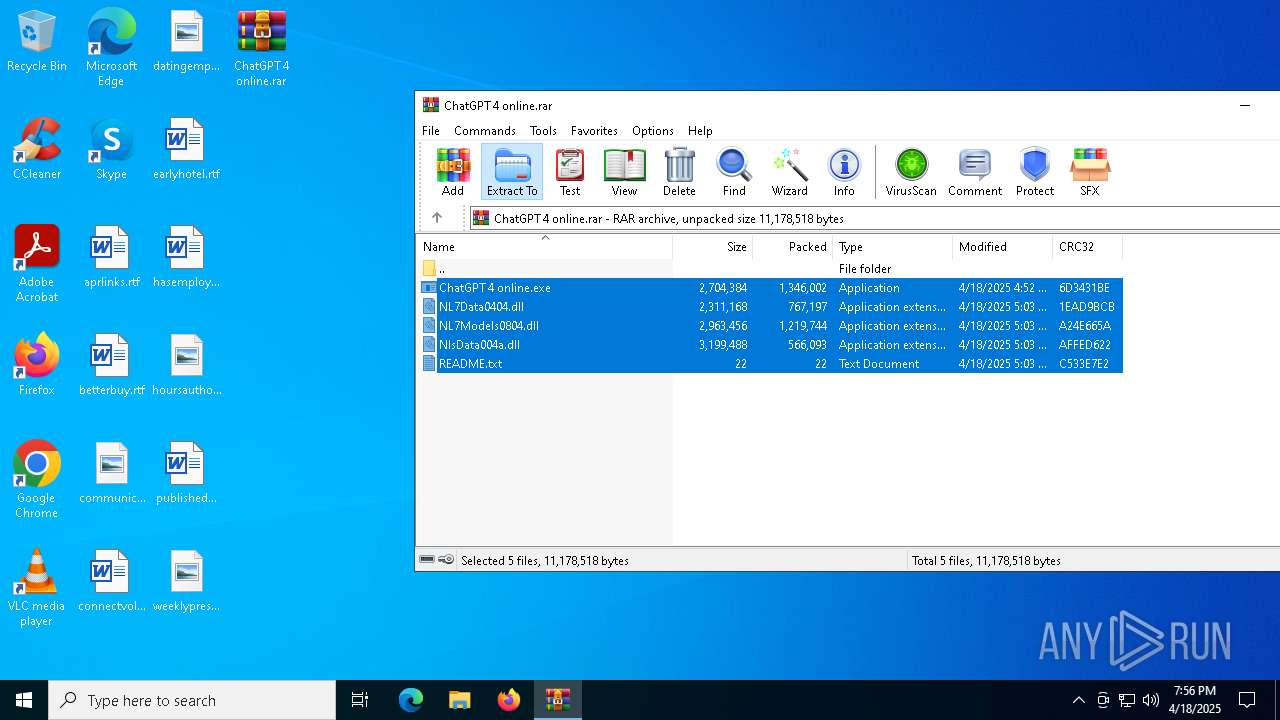Minimize the WinRAR window
This screenshot has width=1280, height=720.
1245,105
